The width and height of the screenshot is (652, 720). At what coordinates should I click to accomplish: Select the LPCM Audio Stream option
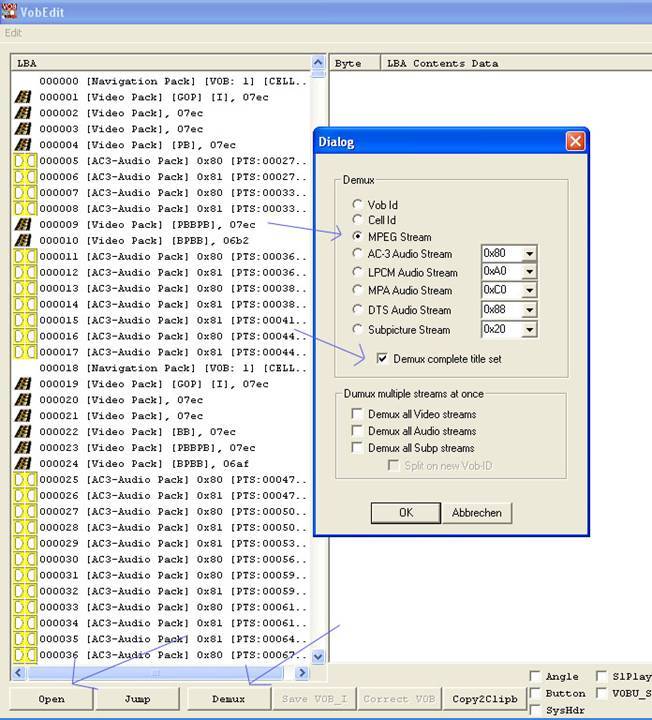[x=357, y=272]
